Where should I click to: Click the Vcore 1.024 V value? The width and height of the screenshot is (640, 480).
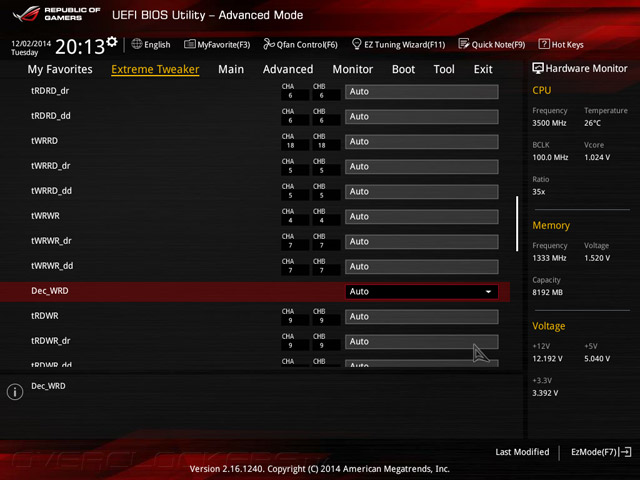(597, 157)
